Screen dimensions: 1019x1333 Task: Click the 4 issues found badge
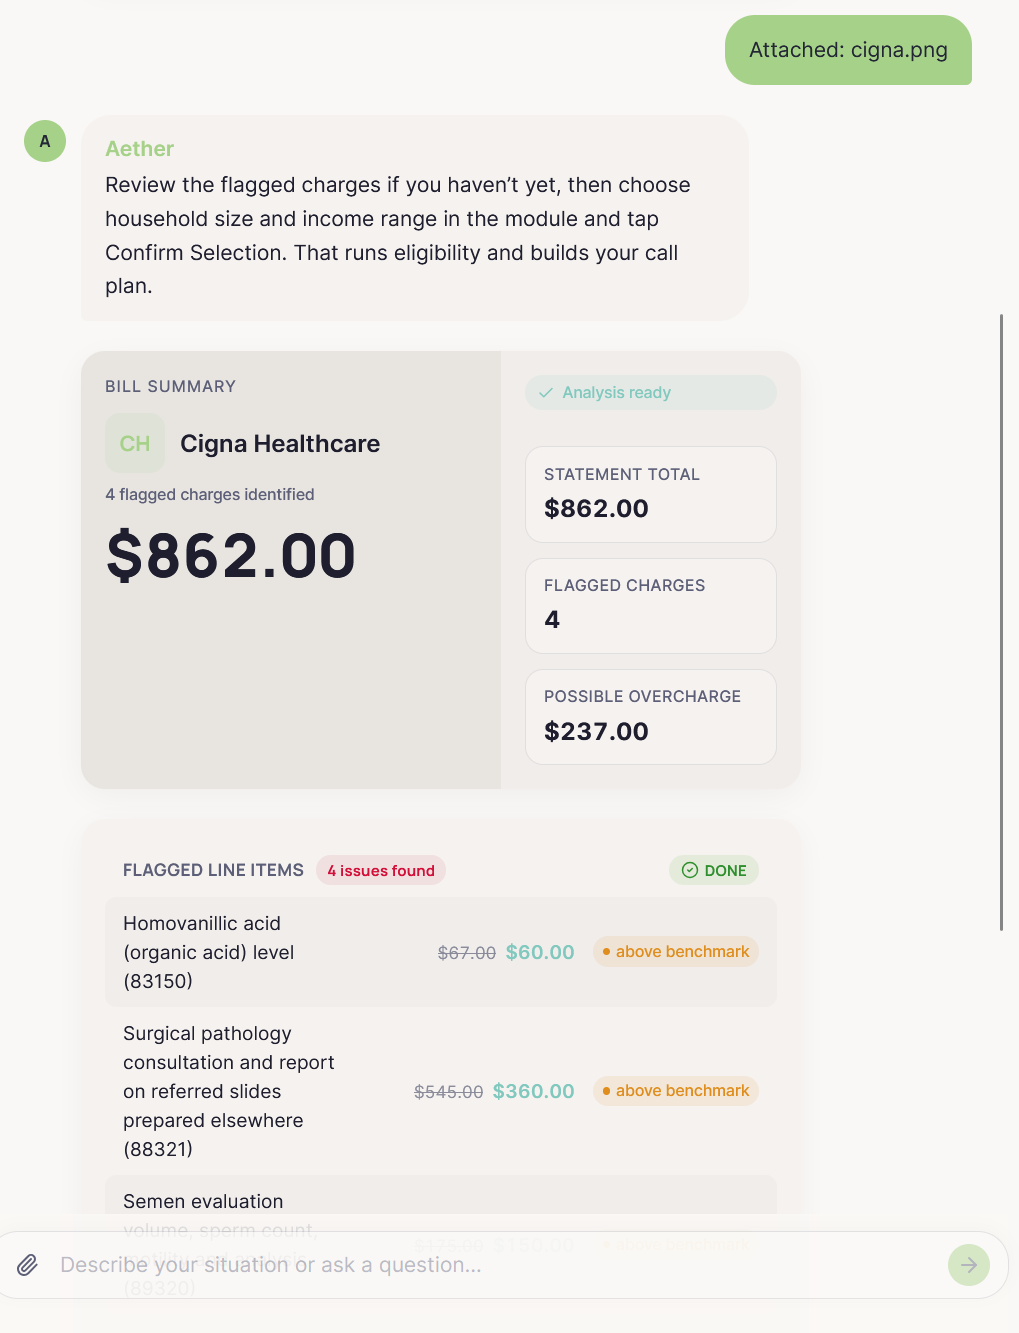tap(381, 870)
